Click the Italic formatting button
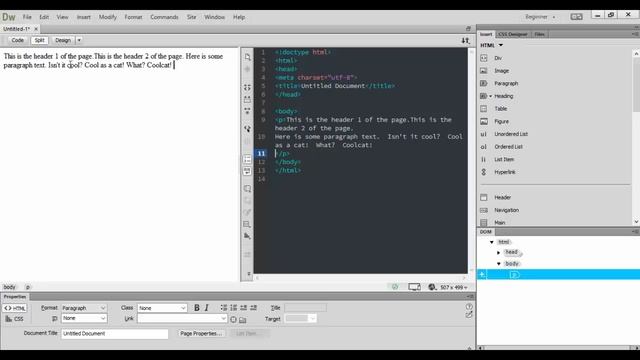Image resolution: width=640 pixels, height=360 pixels. tap(207, 308)
